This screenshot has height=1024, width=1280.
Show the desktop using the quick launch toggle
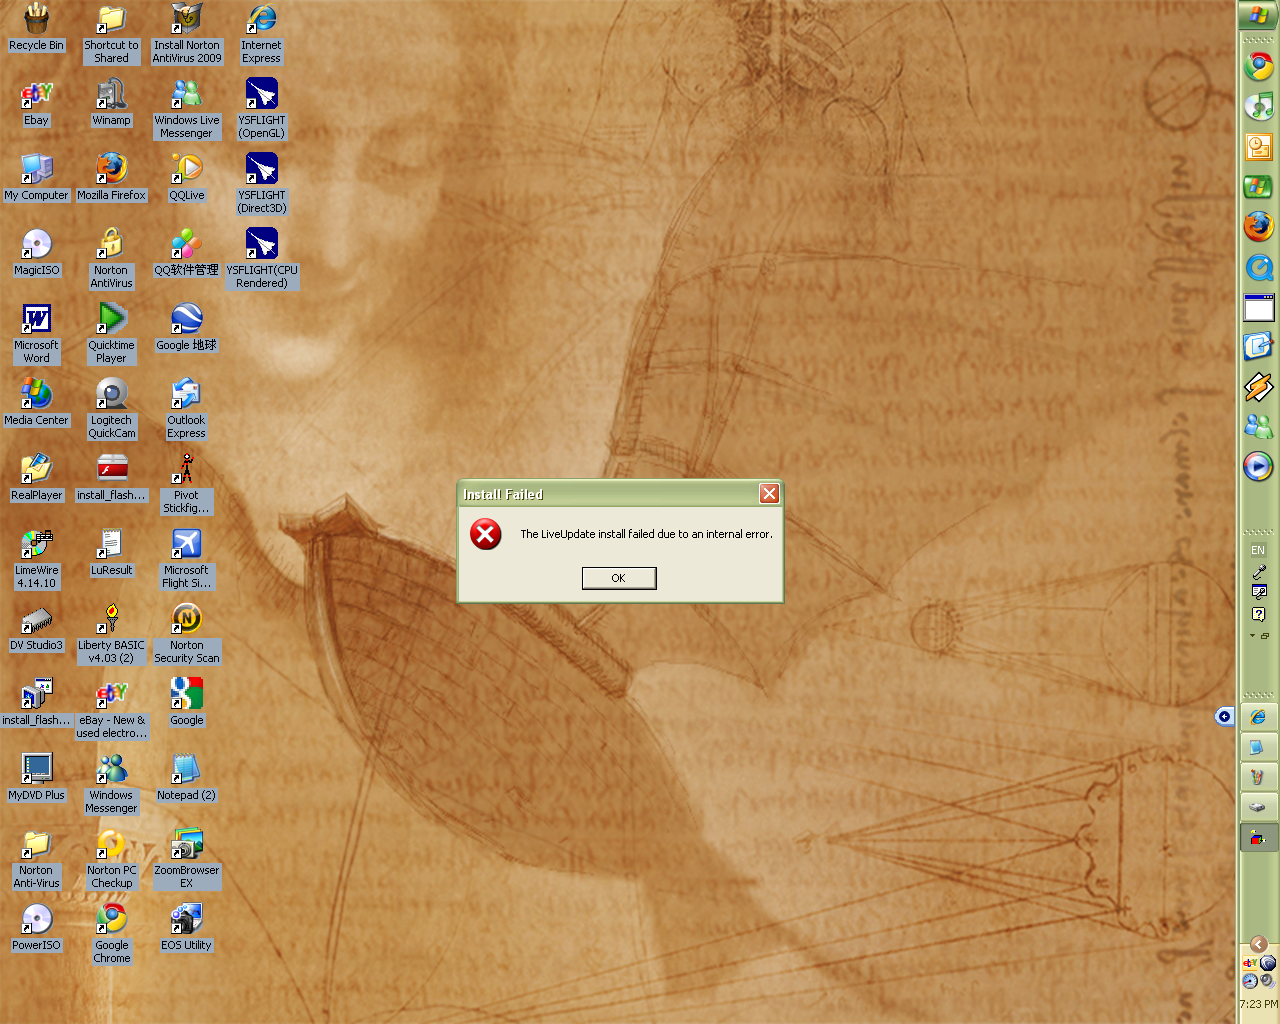(1258, 308)
